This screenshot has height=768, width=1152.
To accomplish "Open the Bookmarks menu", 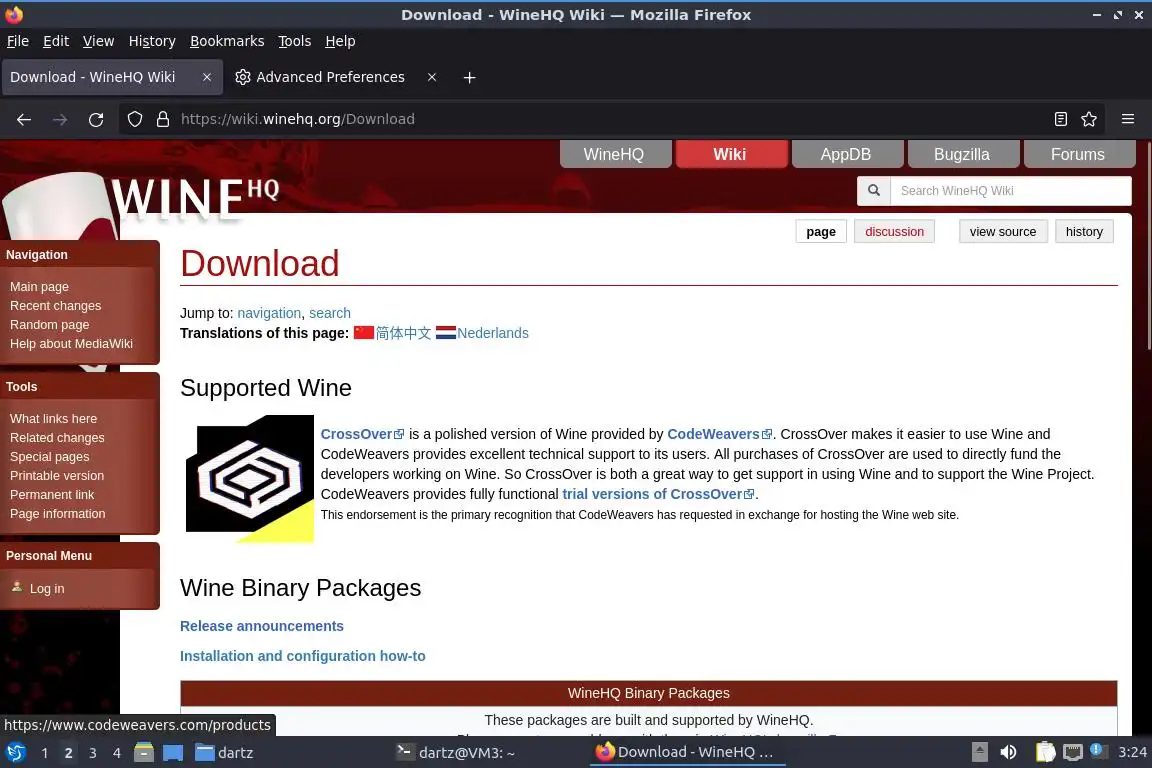I will click(x=227, y=41).
